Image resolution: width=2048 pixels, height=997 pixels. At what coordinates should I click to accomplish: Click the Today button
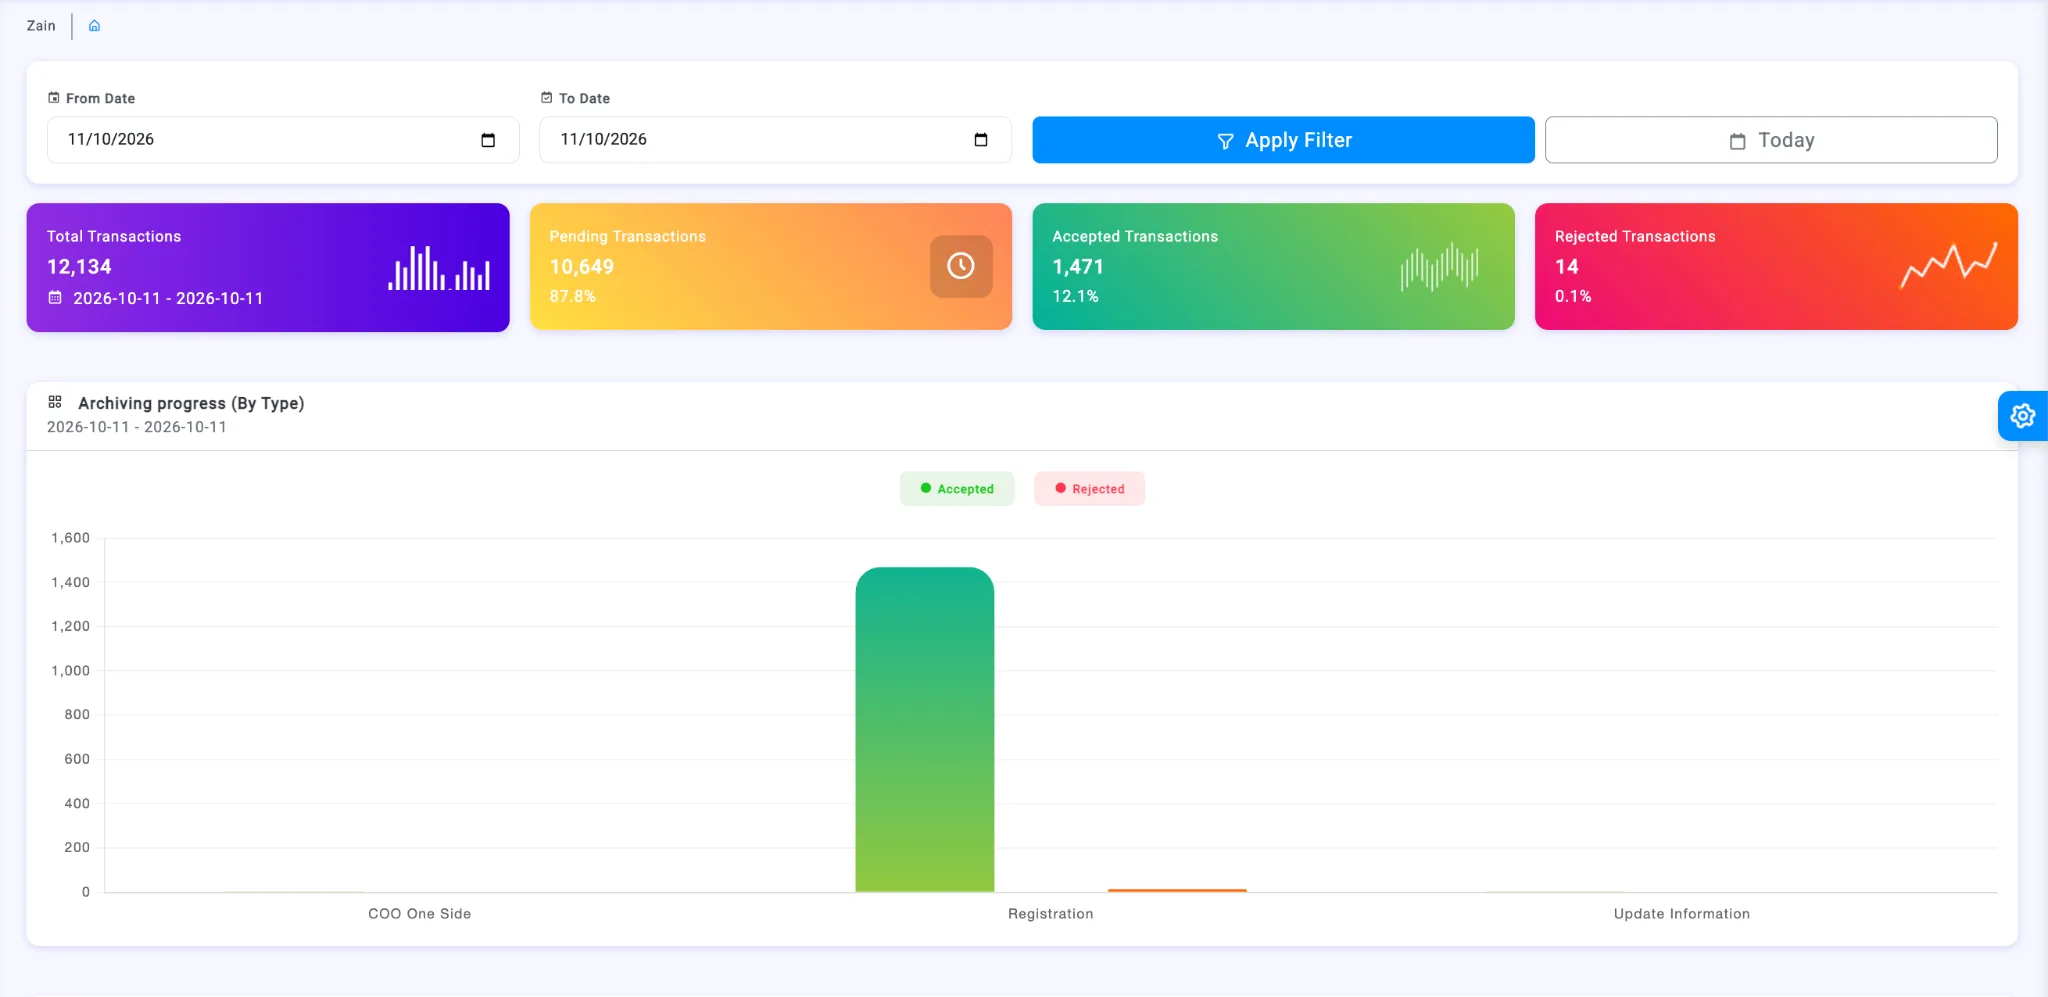pos(1771,140)
